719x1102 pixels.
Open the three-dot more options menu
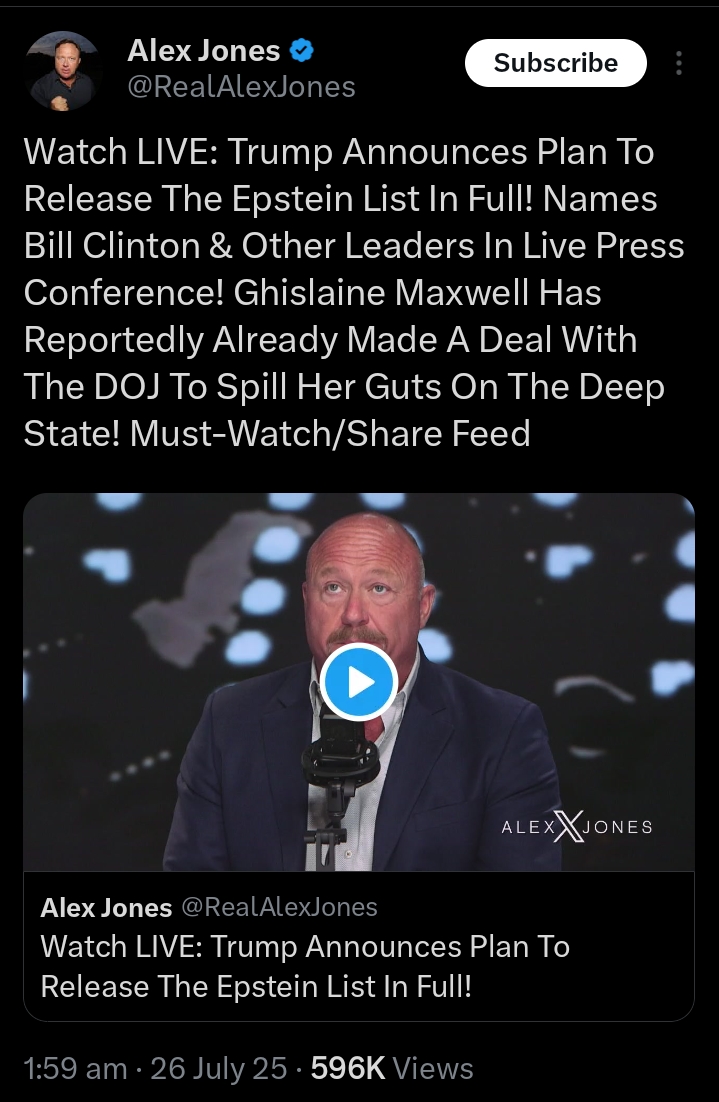(x=678, y=63)
